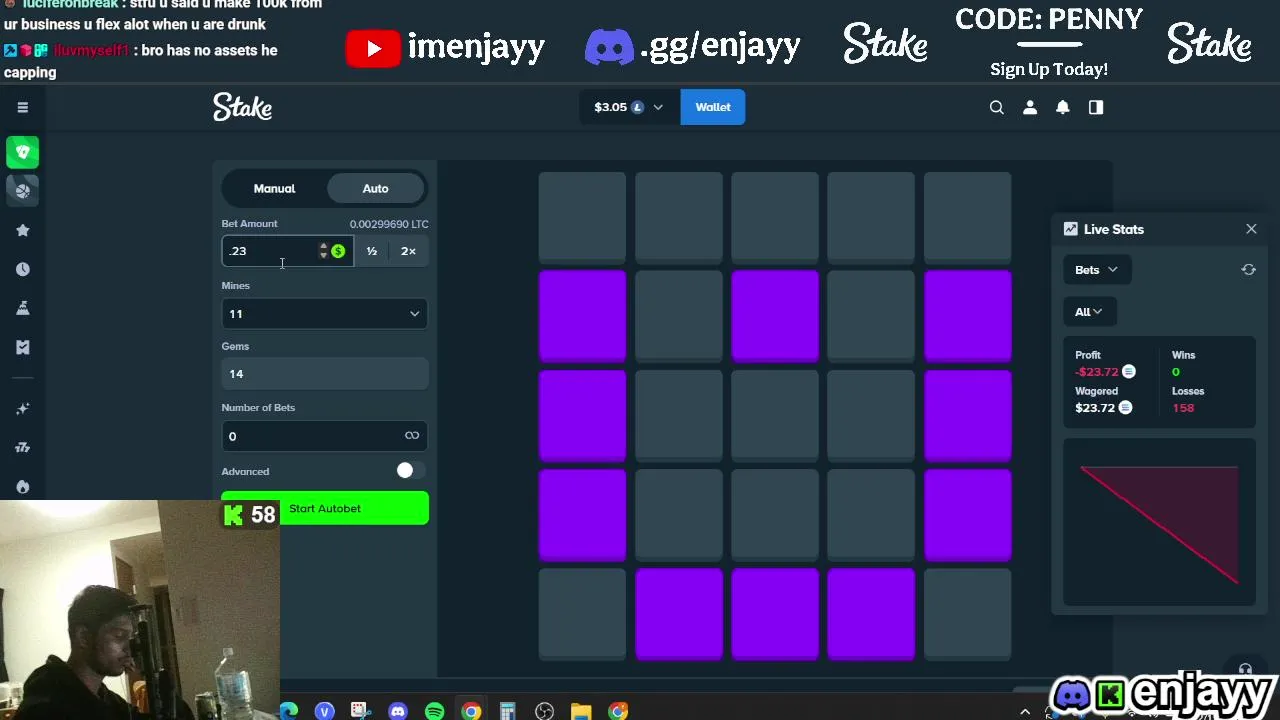The image size is (1280, 720).
Task: Click the profit chart in Live Stats
Action: [1159, 522]
